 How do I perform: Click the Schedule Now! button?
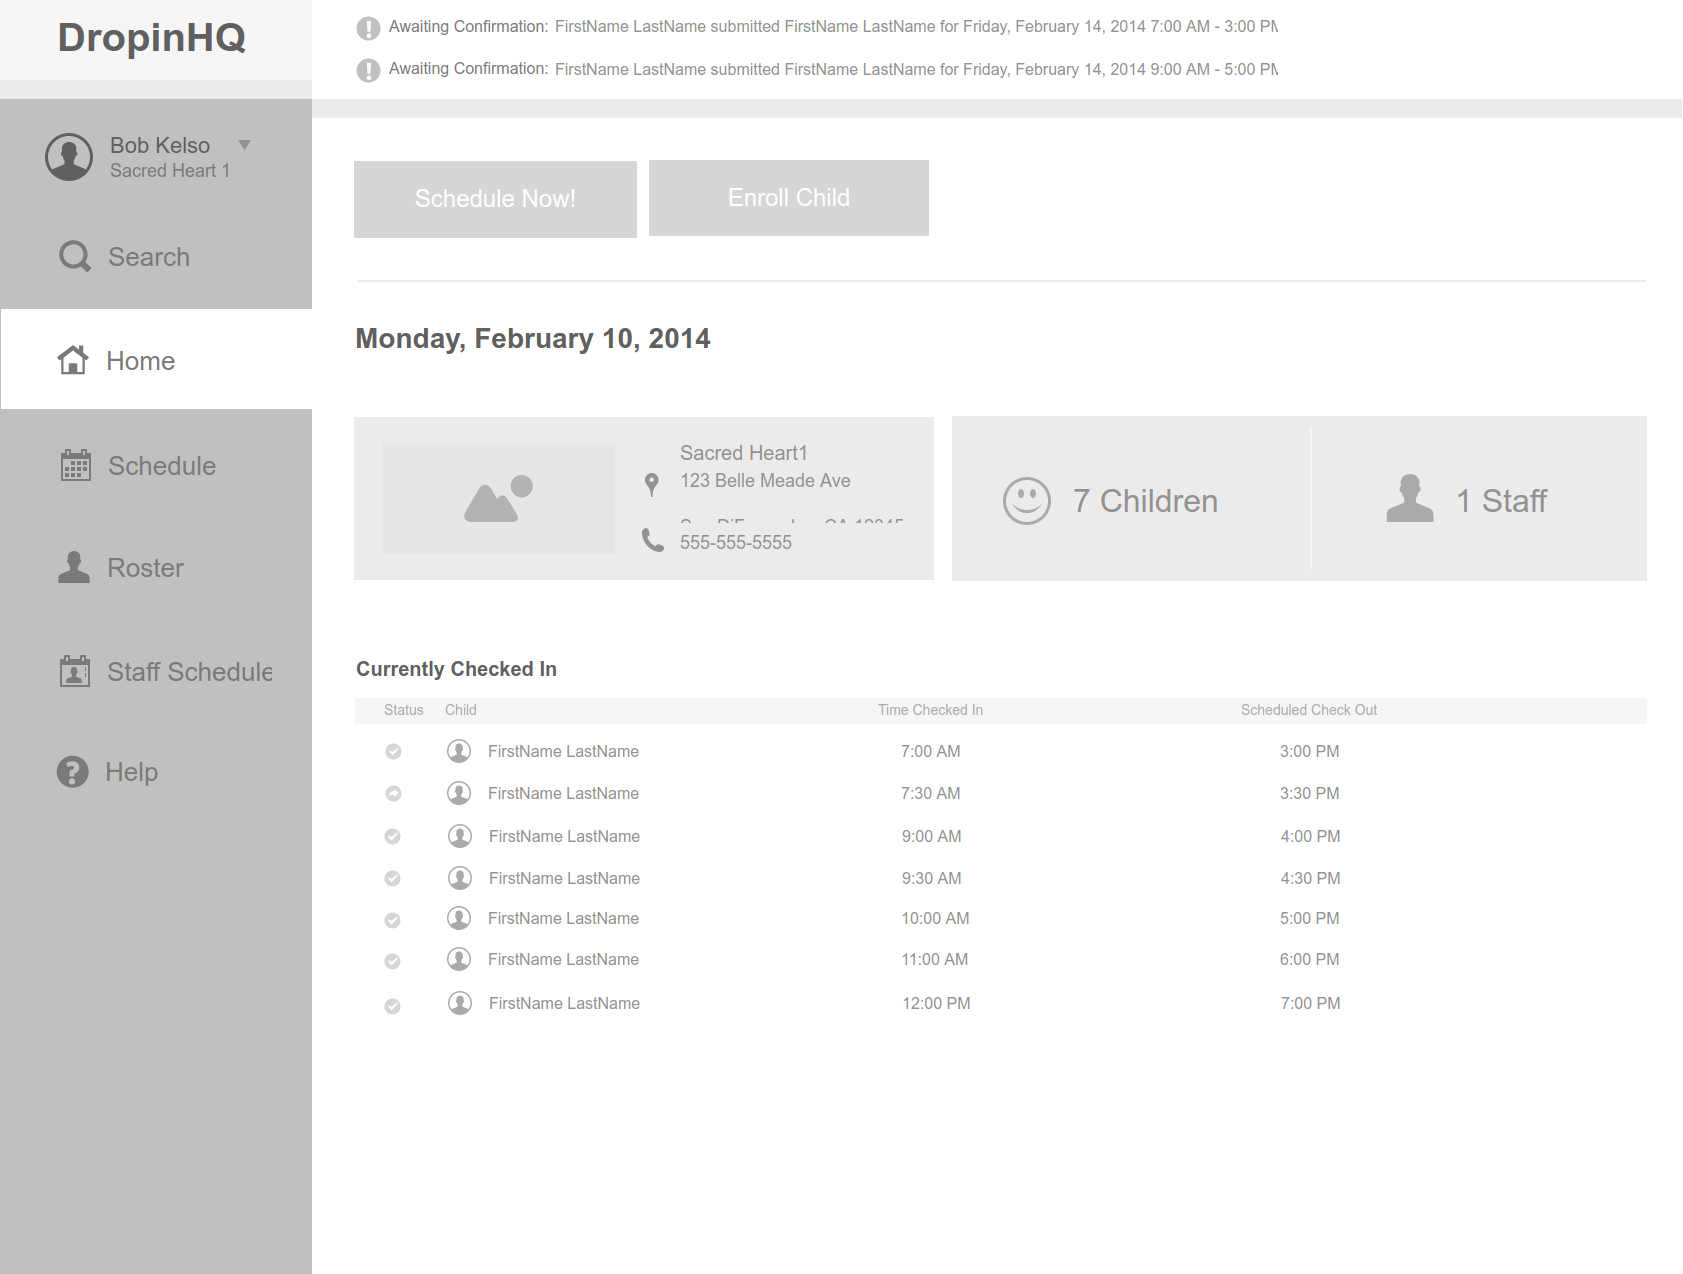[x=495, y=199]
